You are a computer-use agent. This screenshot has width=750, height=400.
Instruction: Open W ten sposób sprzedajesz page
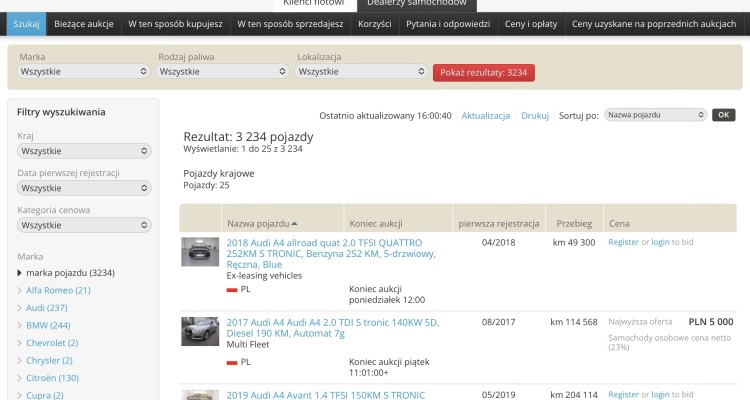coord(290,24)
